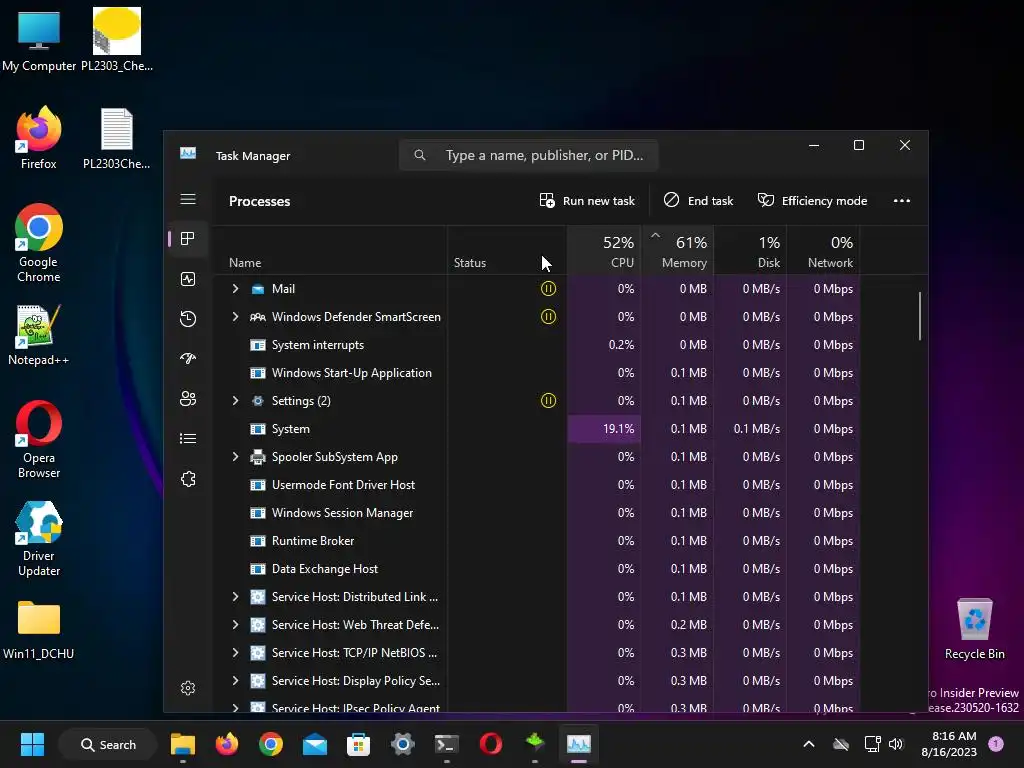Expand Service Host: Distributed Link row
Image resolution: width=1024 pixels, height=768 pixels.
[x=235, y=596]
